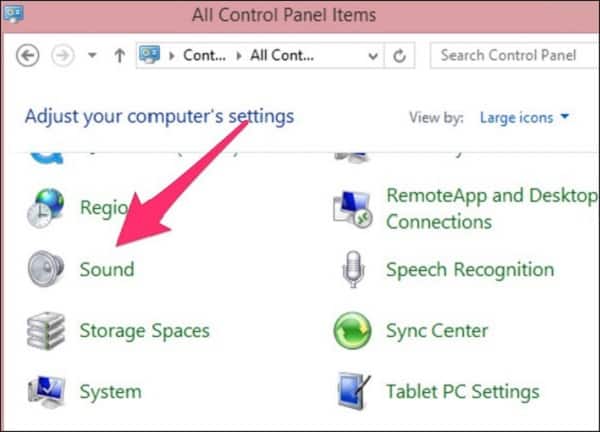Click the Search Control Panel field

click(515, 55)
